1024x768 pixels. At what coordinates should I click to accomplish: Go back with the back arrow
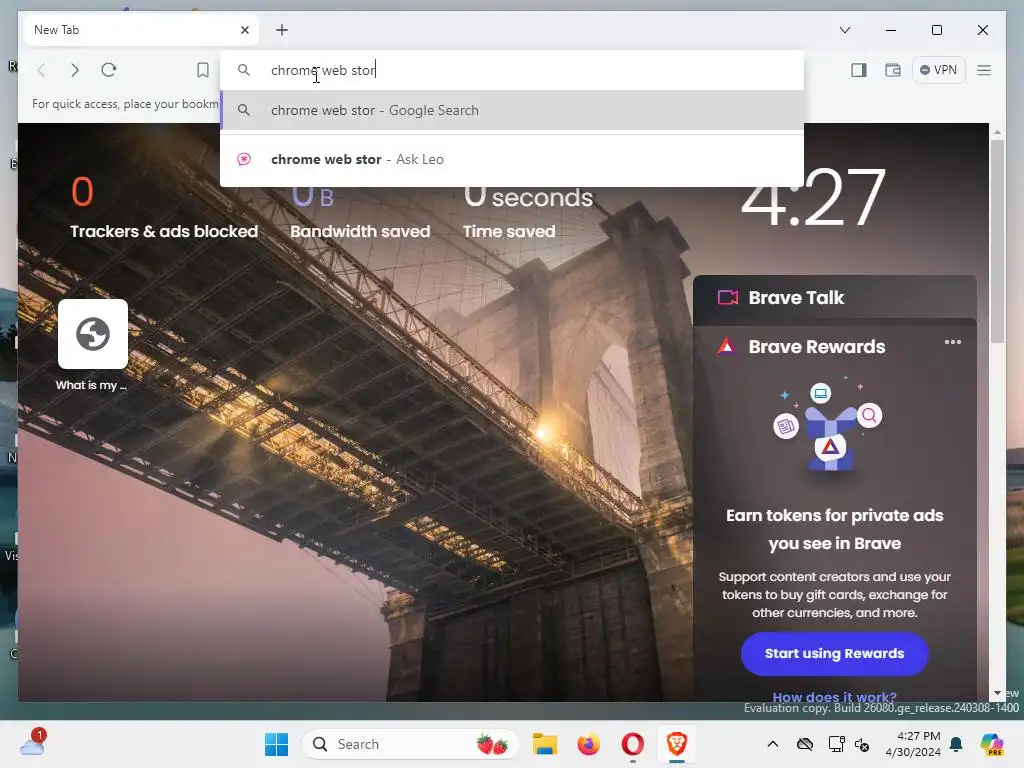tap(41, 70)
